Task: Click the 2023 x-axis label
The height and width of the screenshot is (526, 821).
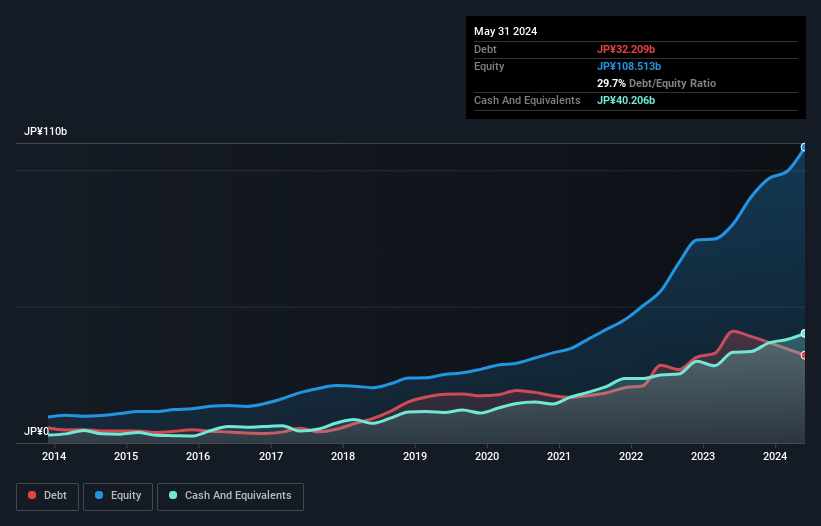Action: click(x=703, y=456)
